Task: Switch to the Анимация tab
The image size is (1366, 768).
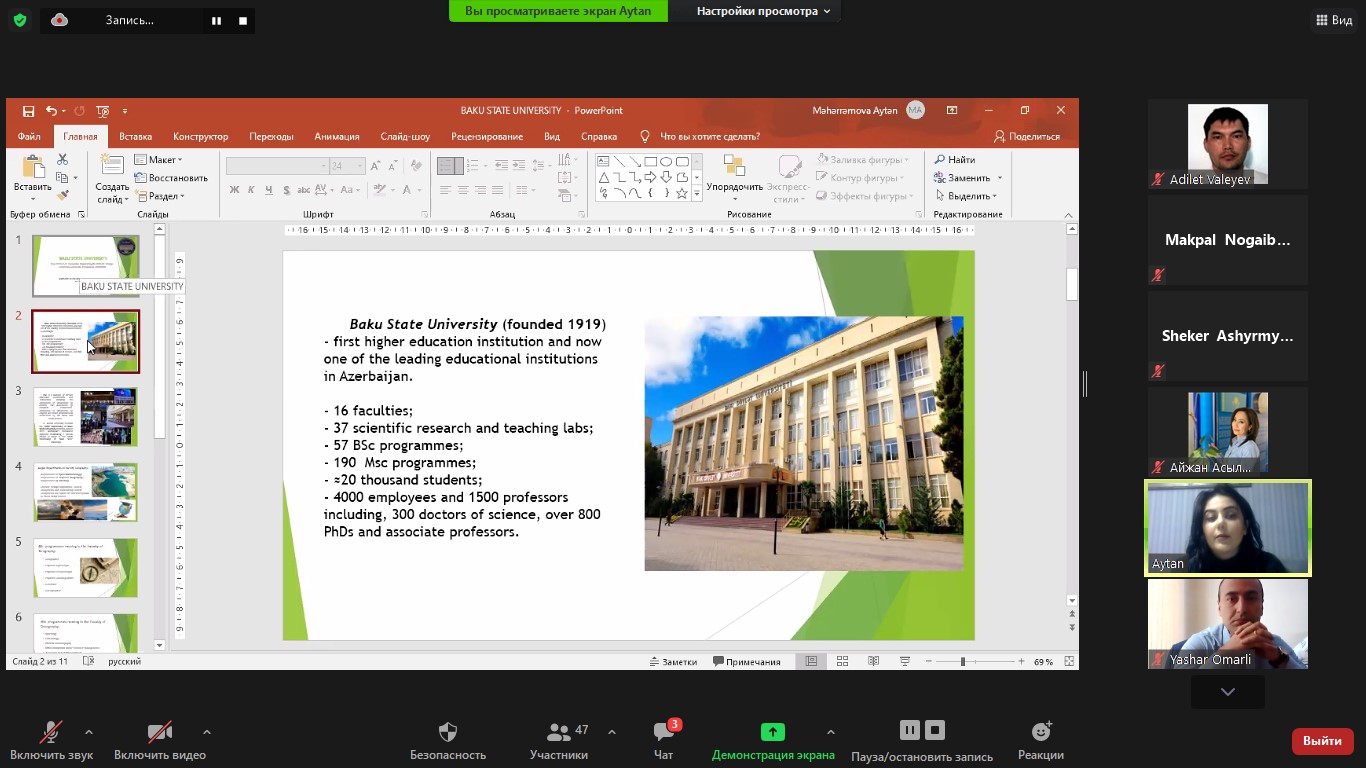Action: (337, 137)
